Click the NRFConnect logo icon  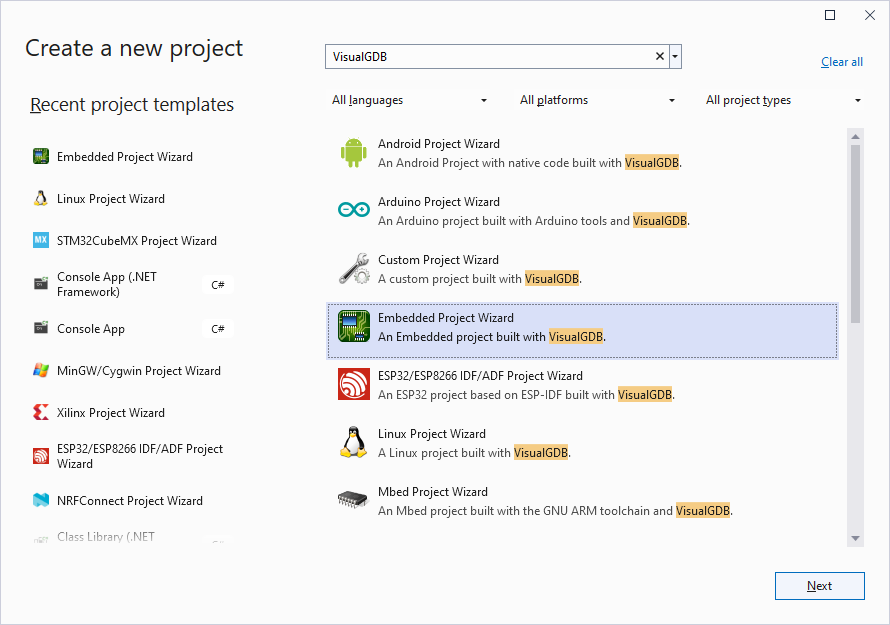tap(41, 500)
